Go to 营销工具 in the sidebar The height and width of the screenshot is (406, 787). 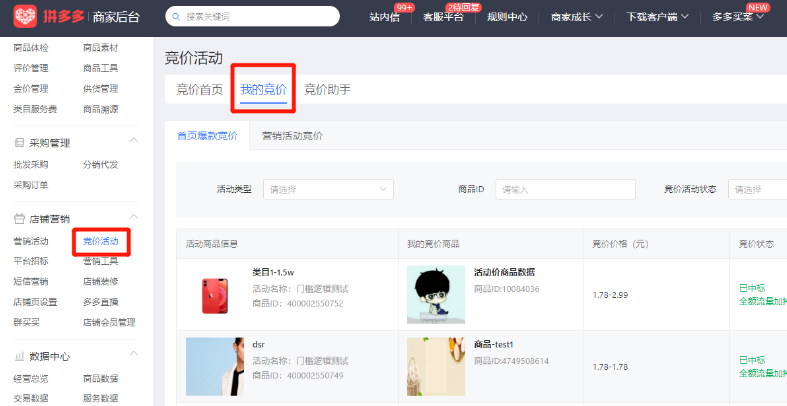pos(100,261)
